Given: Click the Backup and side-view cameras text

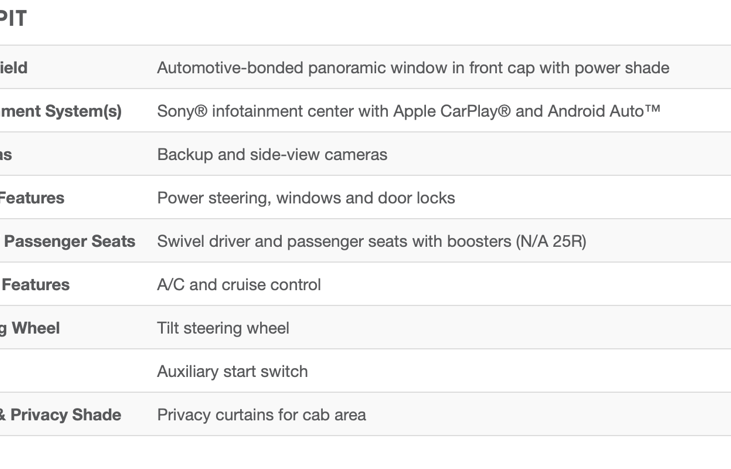Looking at the screenshot, I should point(272,155).
